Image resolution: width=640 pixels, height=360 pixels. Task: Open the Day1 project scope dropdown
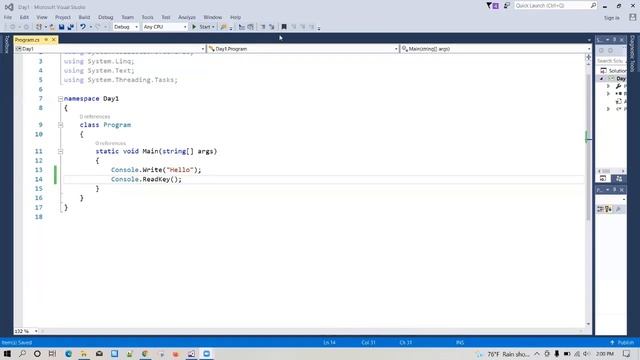110,49
